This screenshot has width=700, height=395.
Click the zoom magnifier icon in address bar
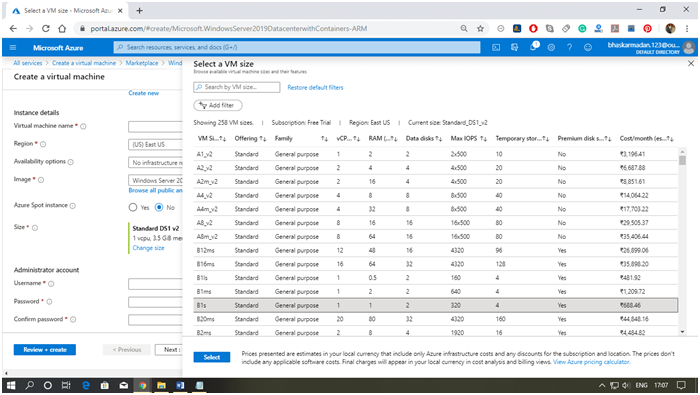coord(464,29)
